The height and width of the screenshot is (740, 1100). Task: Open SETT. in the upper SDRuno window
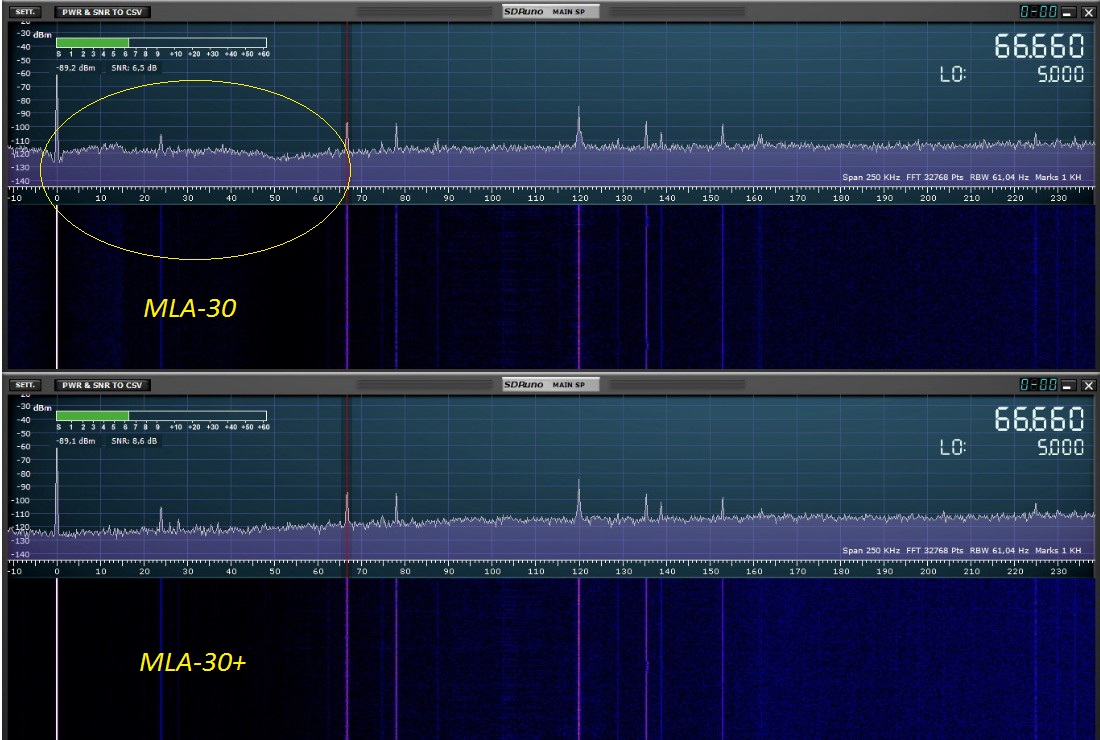[x=25, y=12]
